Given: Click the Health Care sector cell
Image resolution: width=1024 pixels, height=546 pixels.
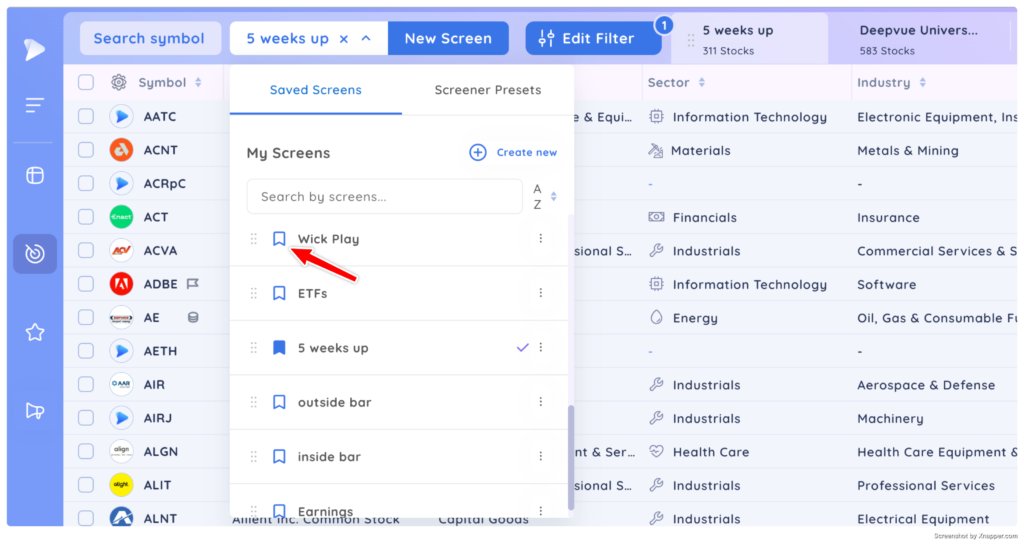Looking at the screenshot, I should pos(711,452).
